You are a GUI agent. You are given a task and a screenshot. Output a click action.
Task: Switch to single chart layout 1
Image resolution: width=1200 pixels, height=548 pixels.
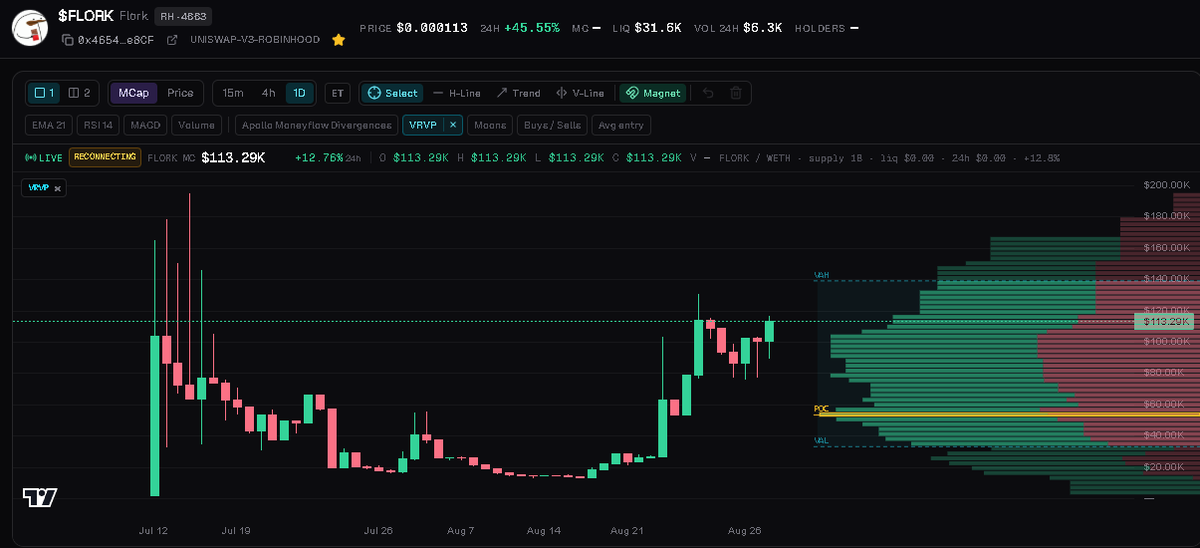(46, 93)
